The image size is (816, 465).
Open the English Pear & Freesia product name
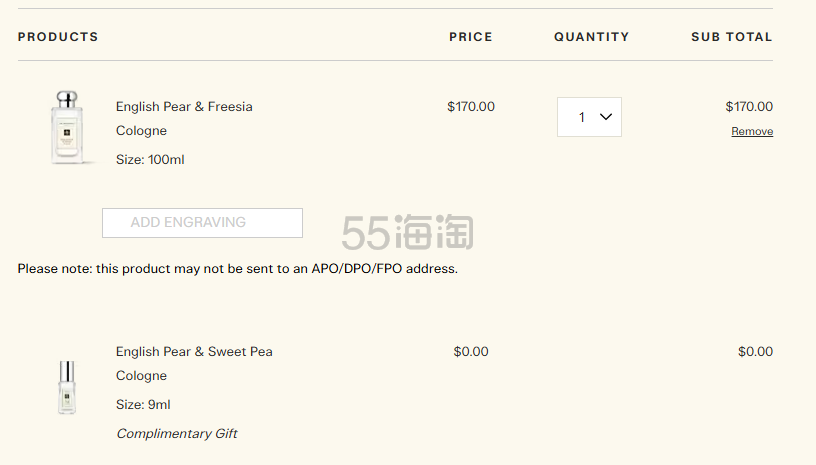coord(184,107)
